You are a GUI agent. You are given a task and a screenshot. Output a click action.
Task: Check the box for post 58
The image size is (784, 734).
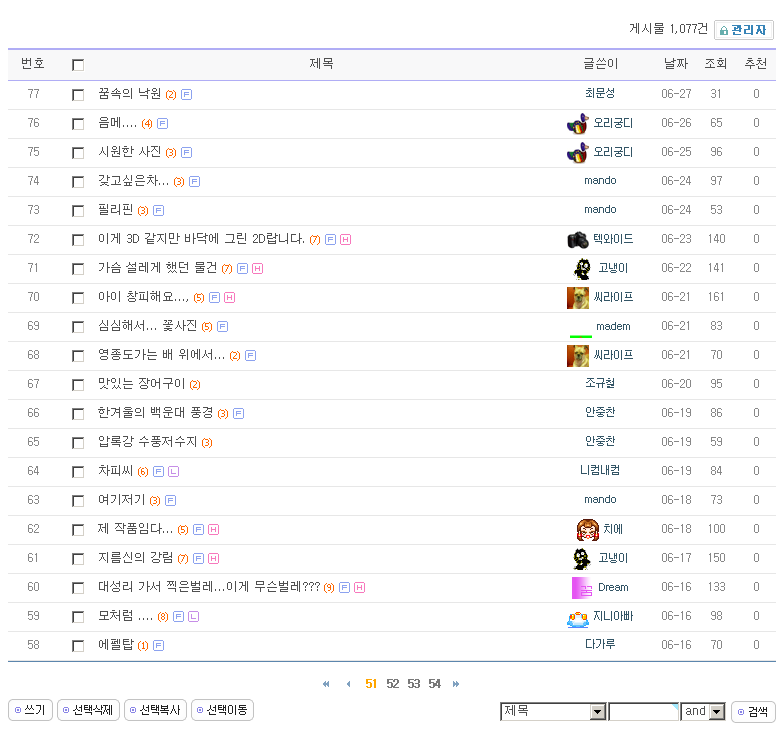tap(78, 646)
